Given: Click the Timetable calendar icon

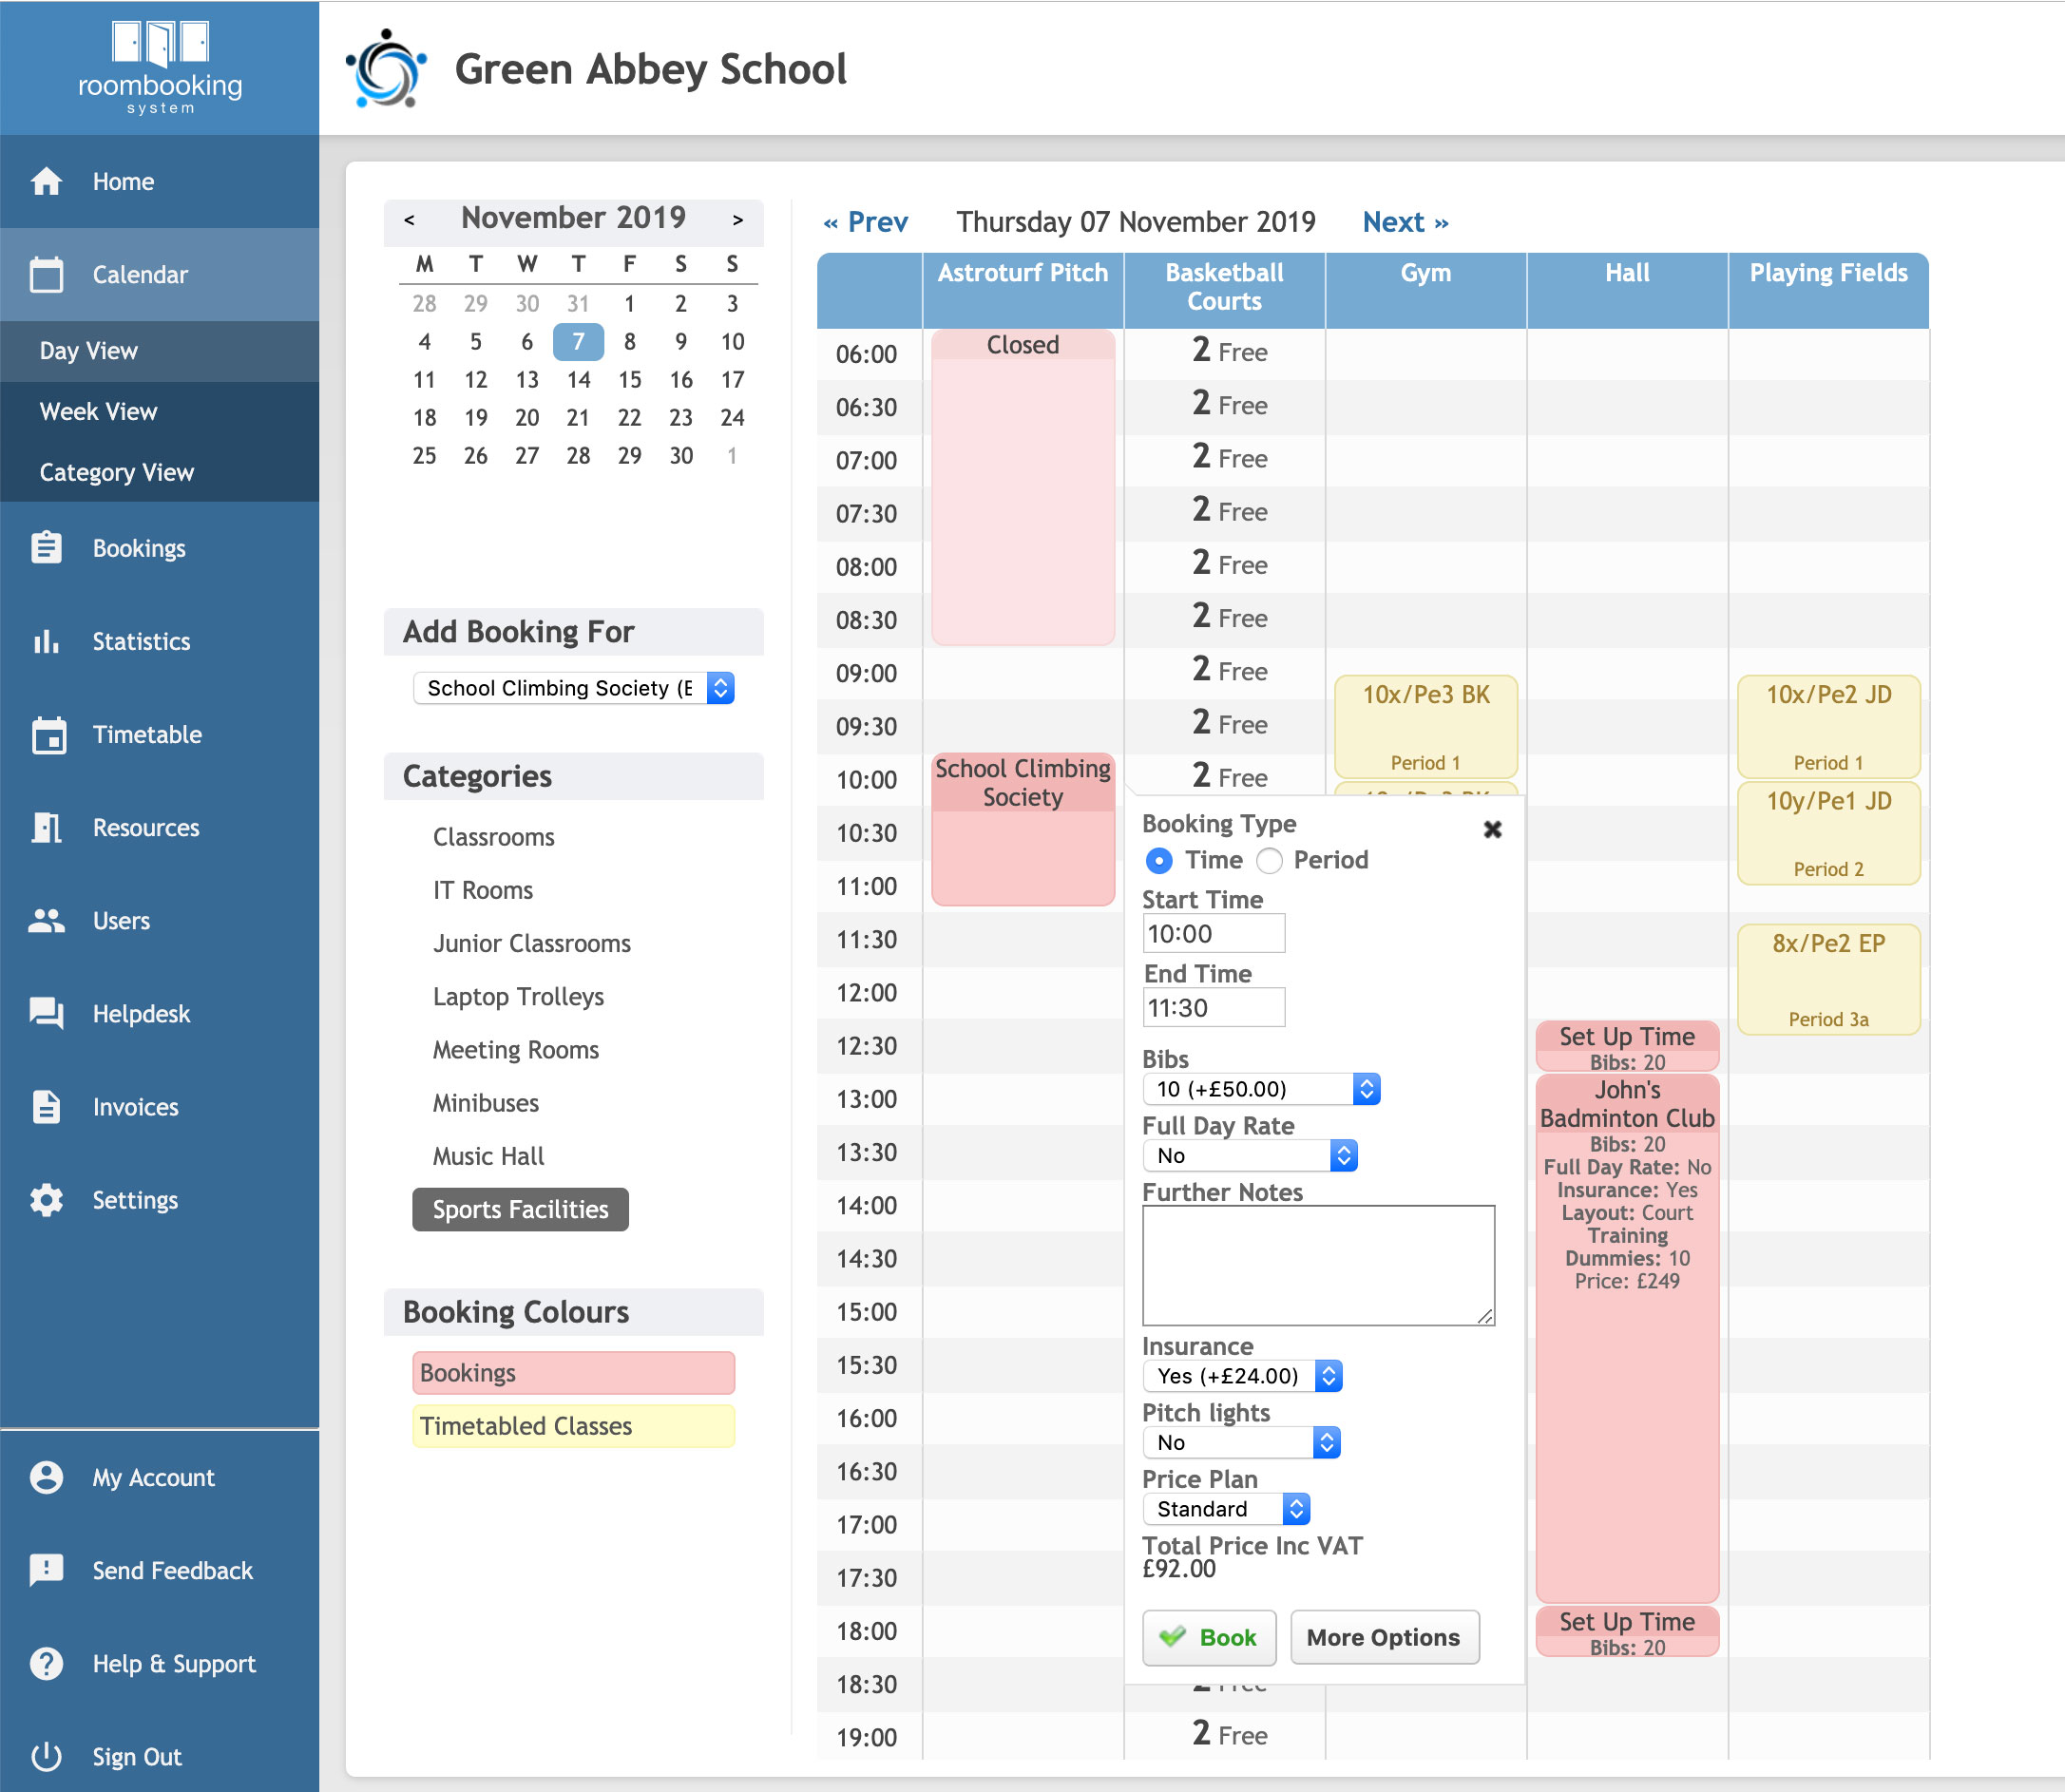Looking at the screenshot, I should 48,735.
